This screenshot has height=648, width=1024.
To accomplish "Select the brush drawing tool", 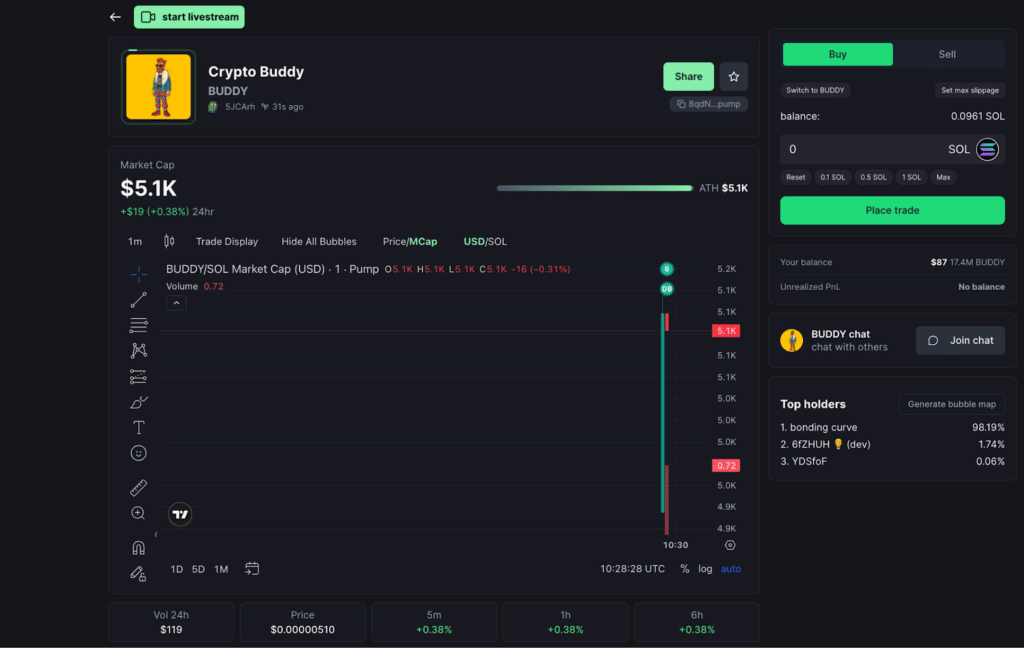I will 138,402.
